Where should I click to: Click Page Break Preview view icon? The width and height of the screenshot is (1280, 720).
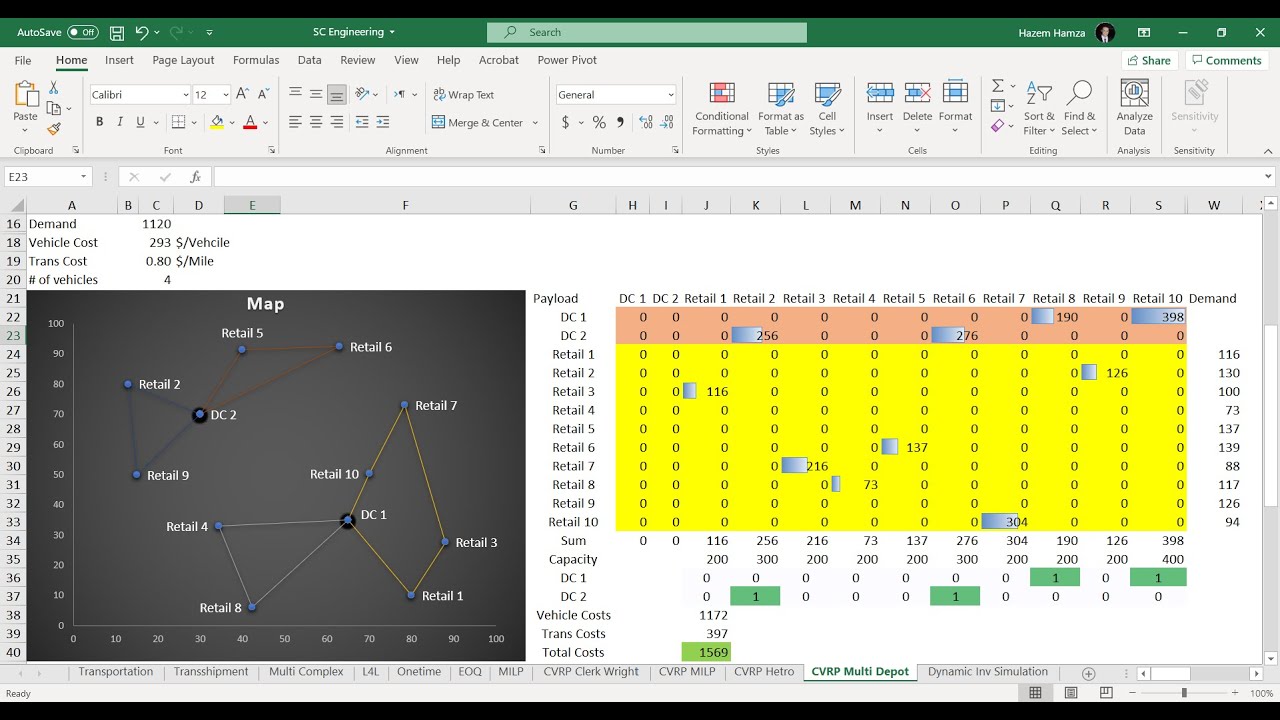coord(1106,693)
